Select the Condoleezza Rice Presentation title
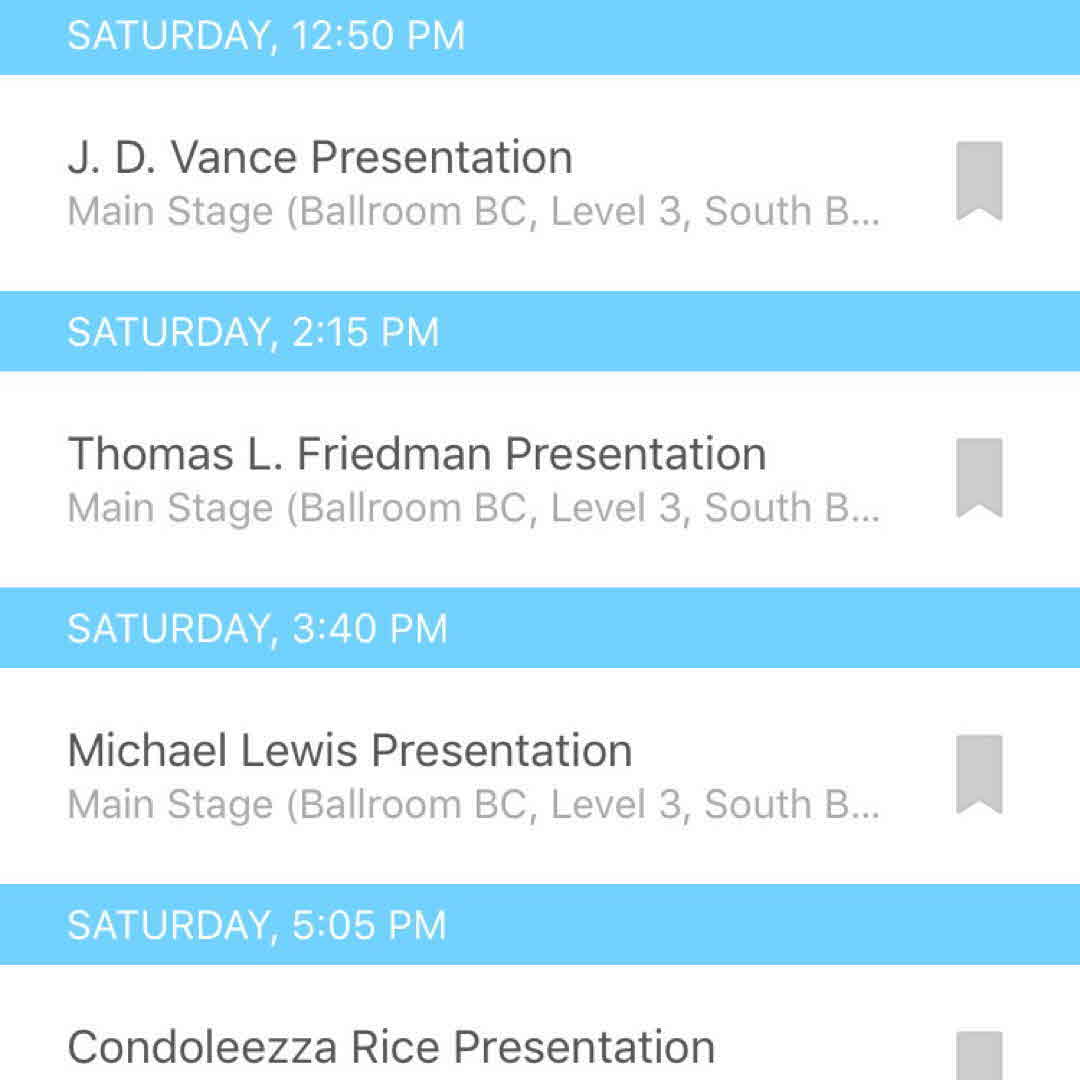 pyautogui.click(x=391, y=1047)
